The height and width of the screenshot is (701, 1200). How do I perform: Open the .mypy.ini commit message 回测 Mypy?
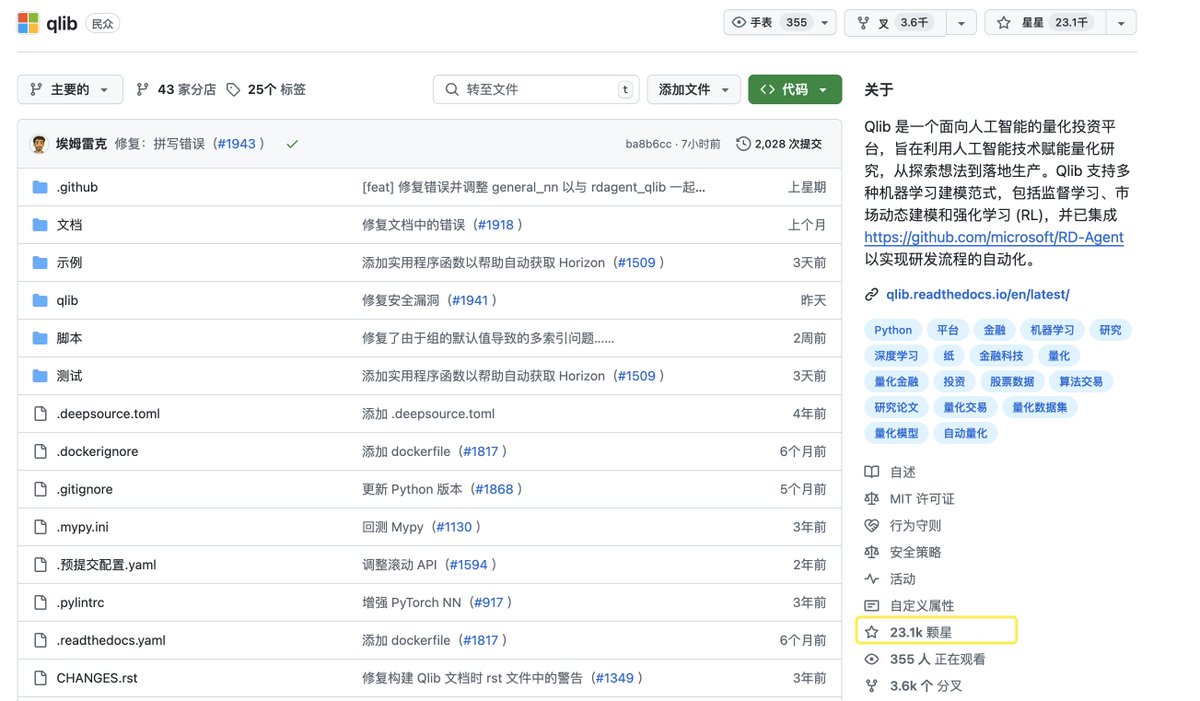point(393,527)
